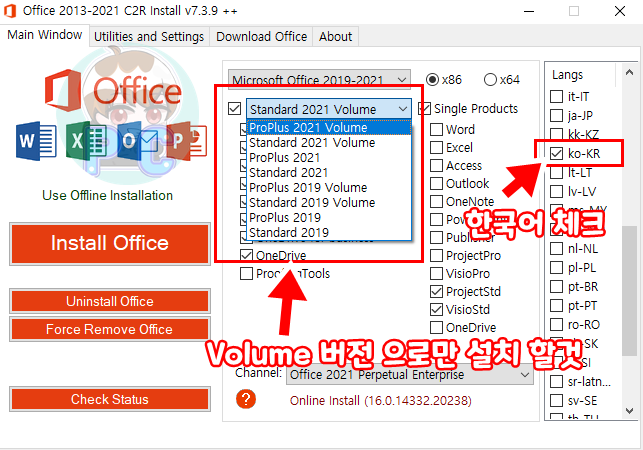Toggle the Single Products checkbox
The width and height of the screenshot is (643, 450).
424,109
